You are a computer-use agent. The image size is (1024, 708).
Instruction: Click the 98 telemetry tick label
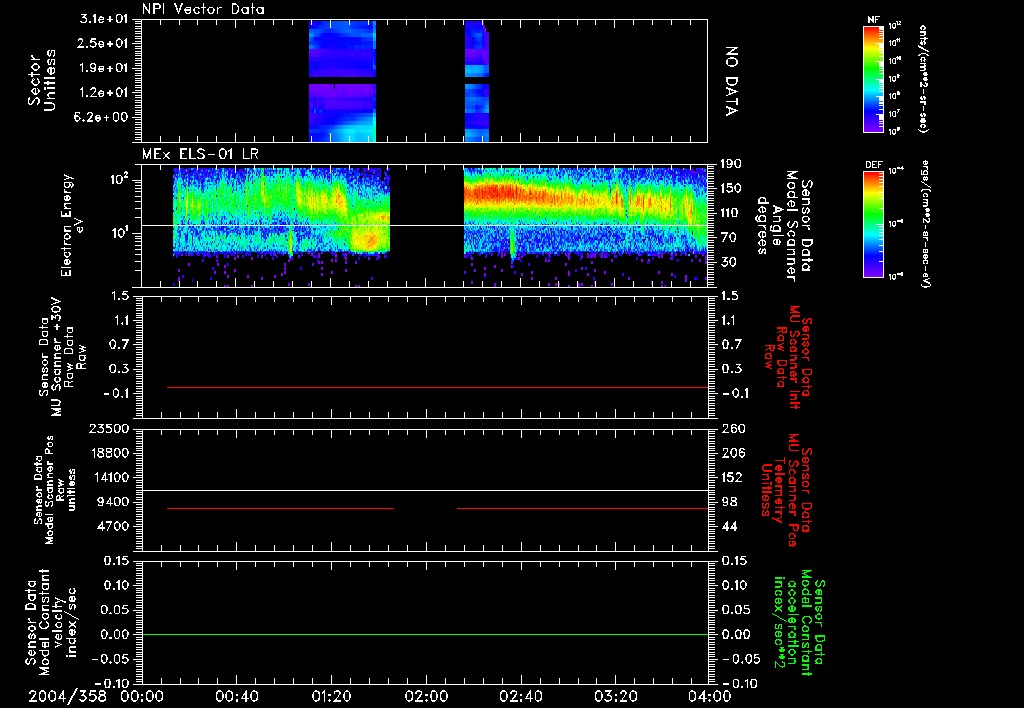click(x=729, y=502)
